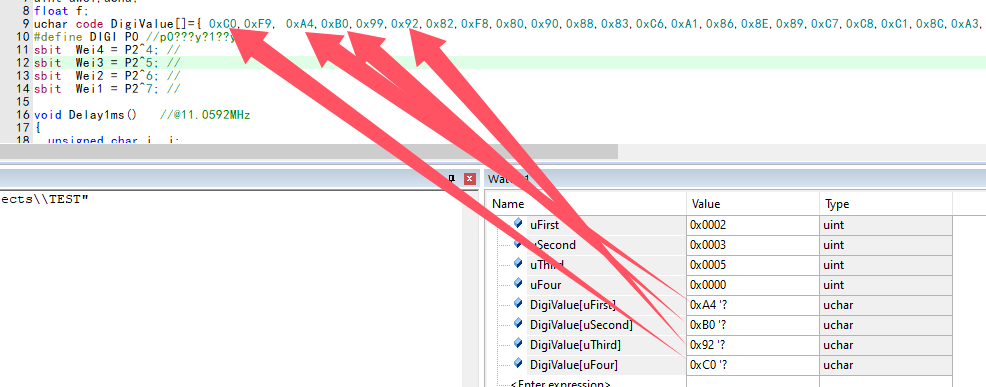This screenshot has height=387, width=986.
Task: Click line number 15 in the editor margin
Action: coord(23,102)
